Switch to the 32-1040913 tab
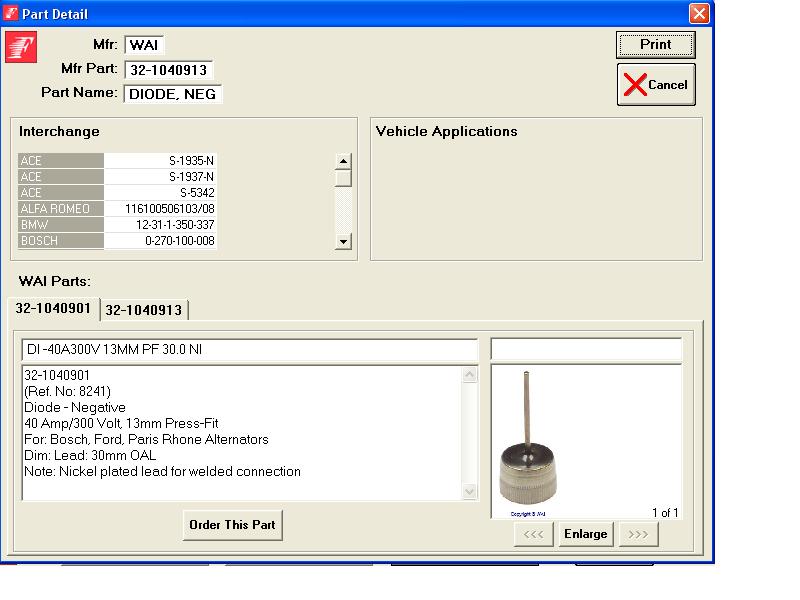 click(x=144, y=310)
